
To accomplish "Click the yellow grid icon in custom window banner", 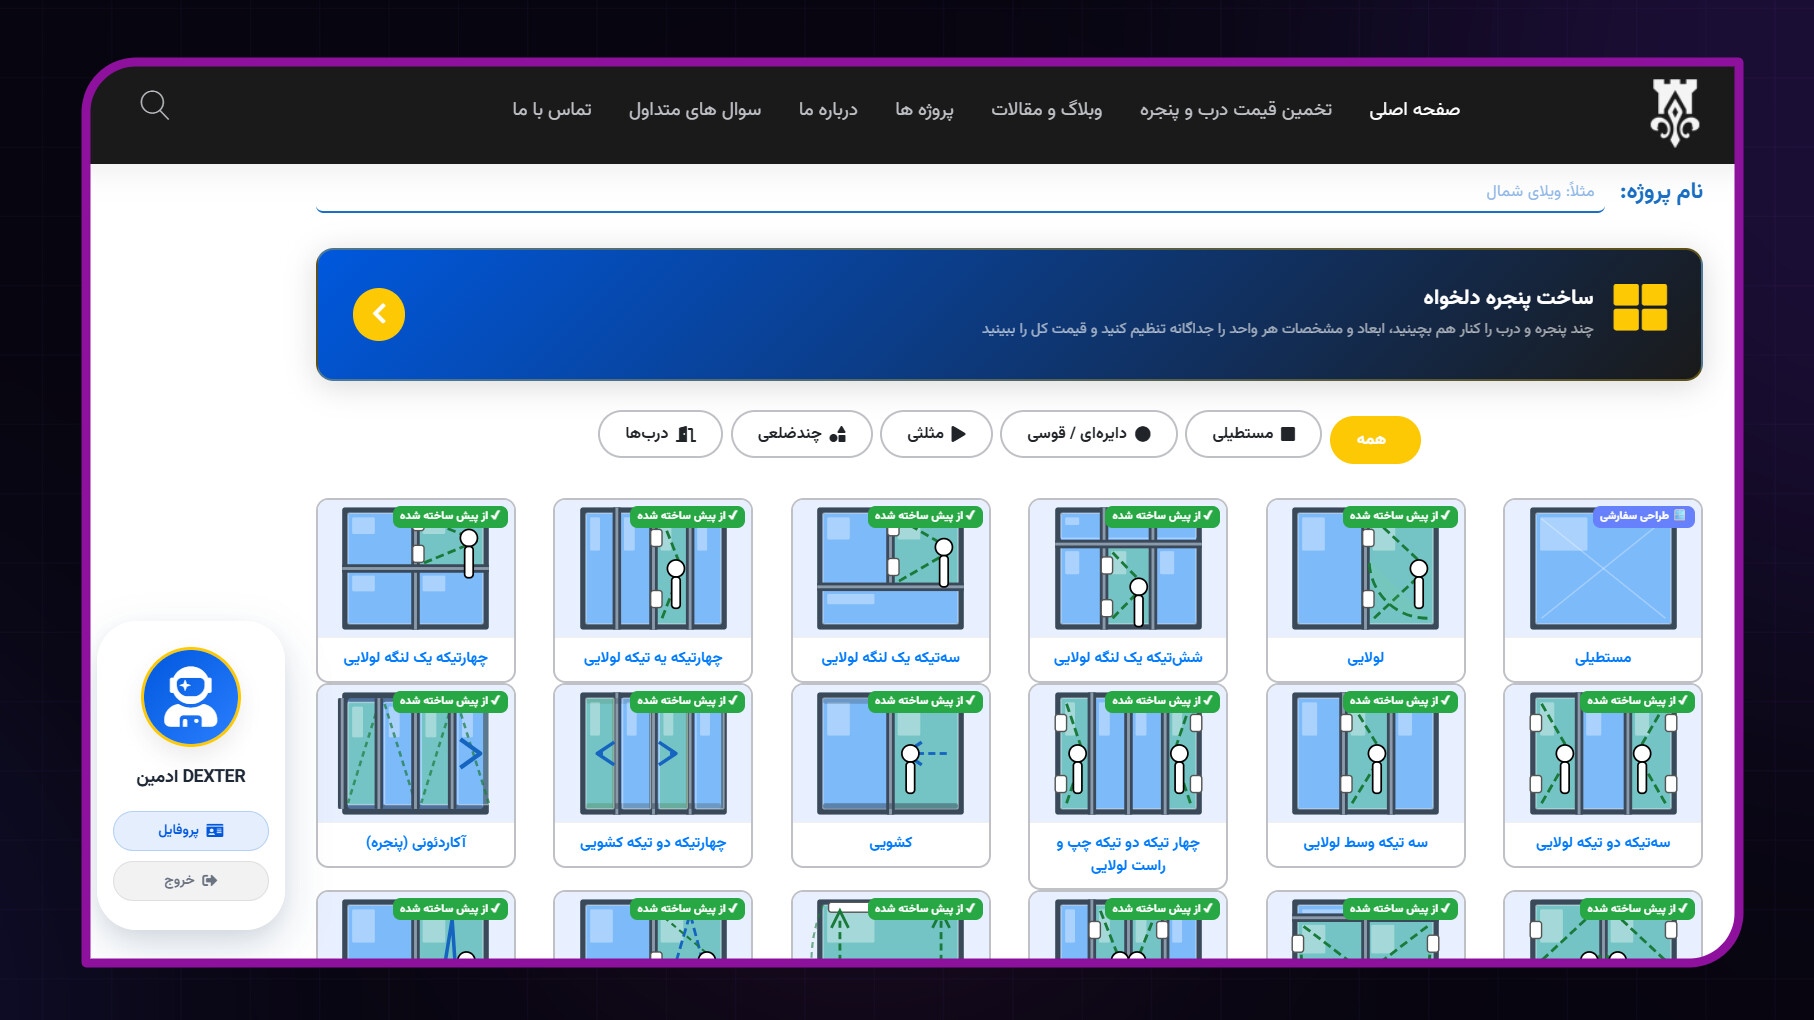I will coord(1640,307).
